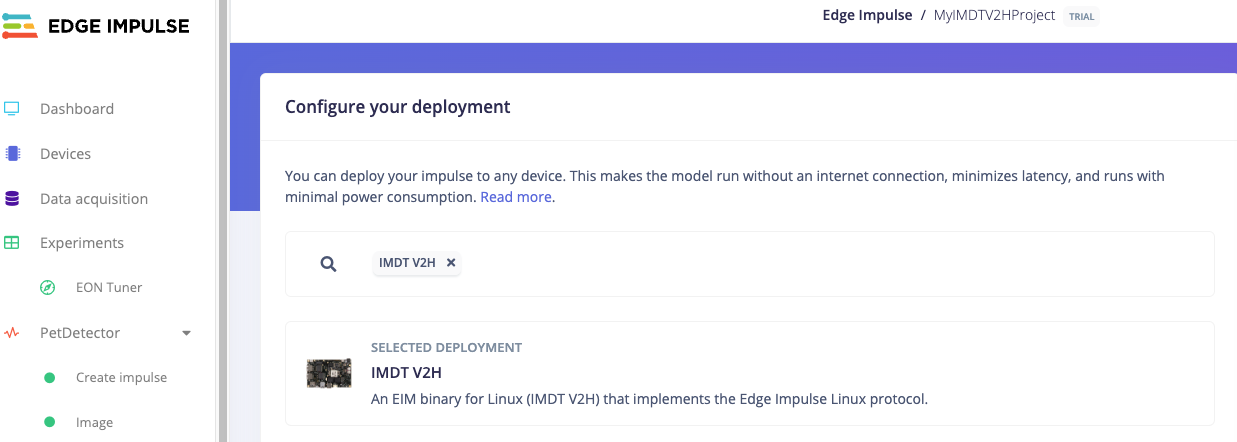Click the IMDT V2H tag label
The height and width of the screenshot is (442, 1237).
pos(407,263)
